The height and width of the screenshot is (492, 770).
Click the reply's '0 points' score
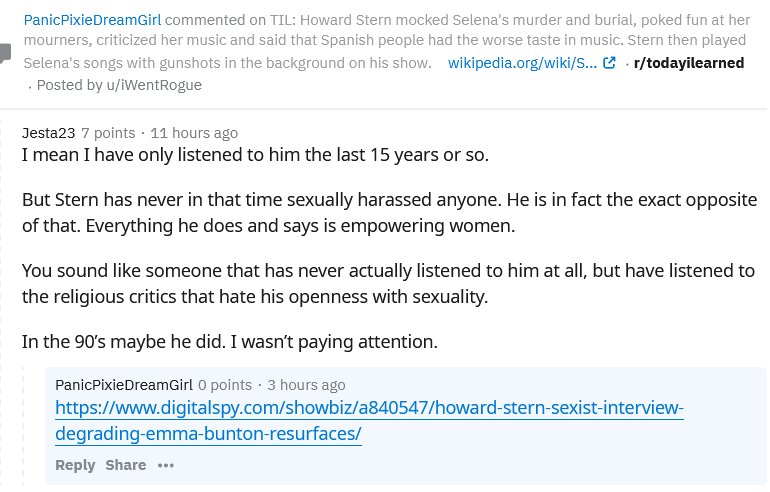225,385
